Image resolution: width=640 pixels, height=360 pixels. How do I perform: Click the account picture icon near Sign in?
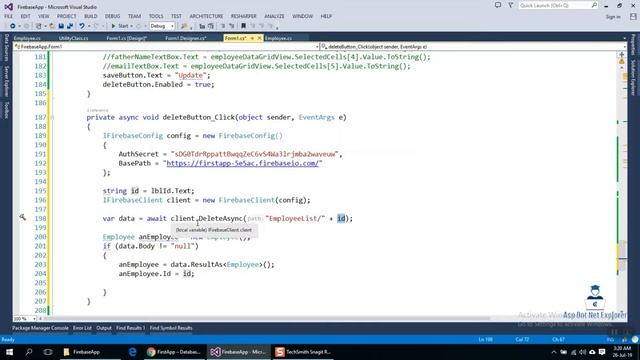point(633,16)
